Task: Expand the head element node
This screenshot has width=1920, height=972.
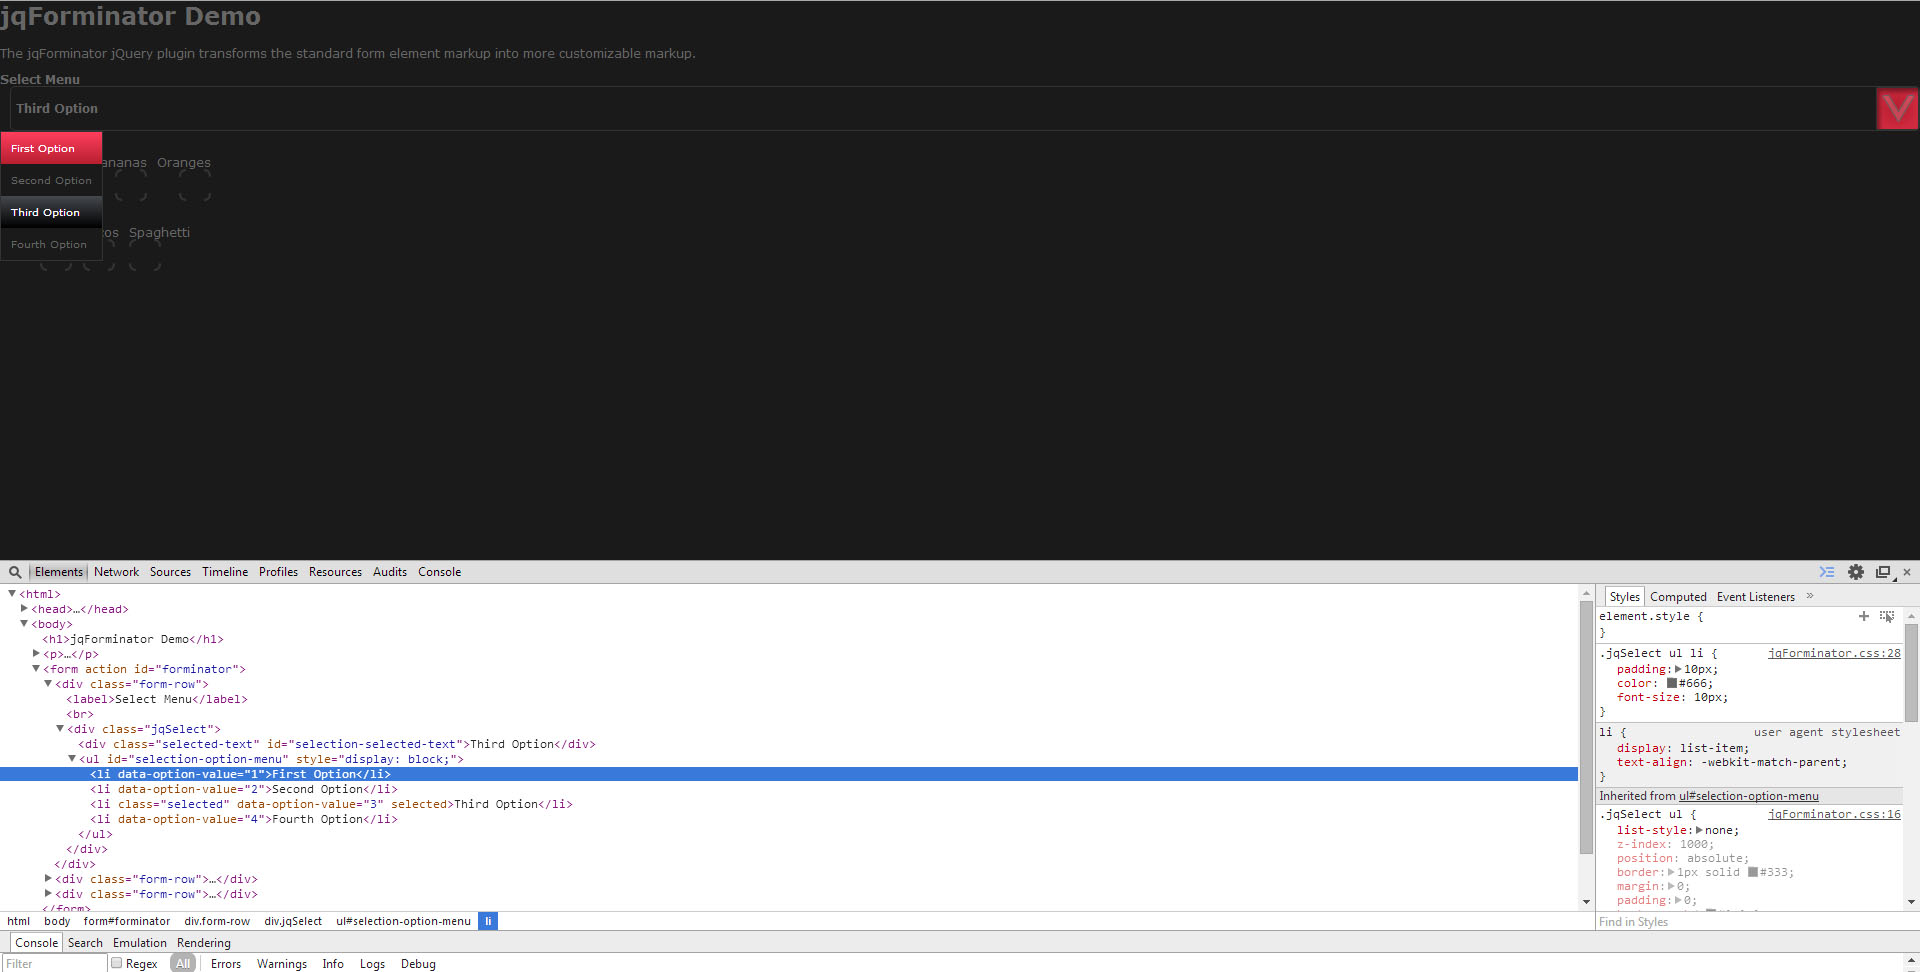Action: tap(24, 609)
